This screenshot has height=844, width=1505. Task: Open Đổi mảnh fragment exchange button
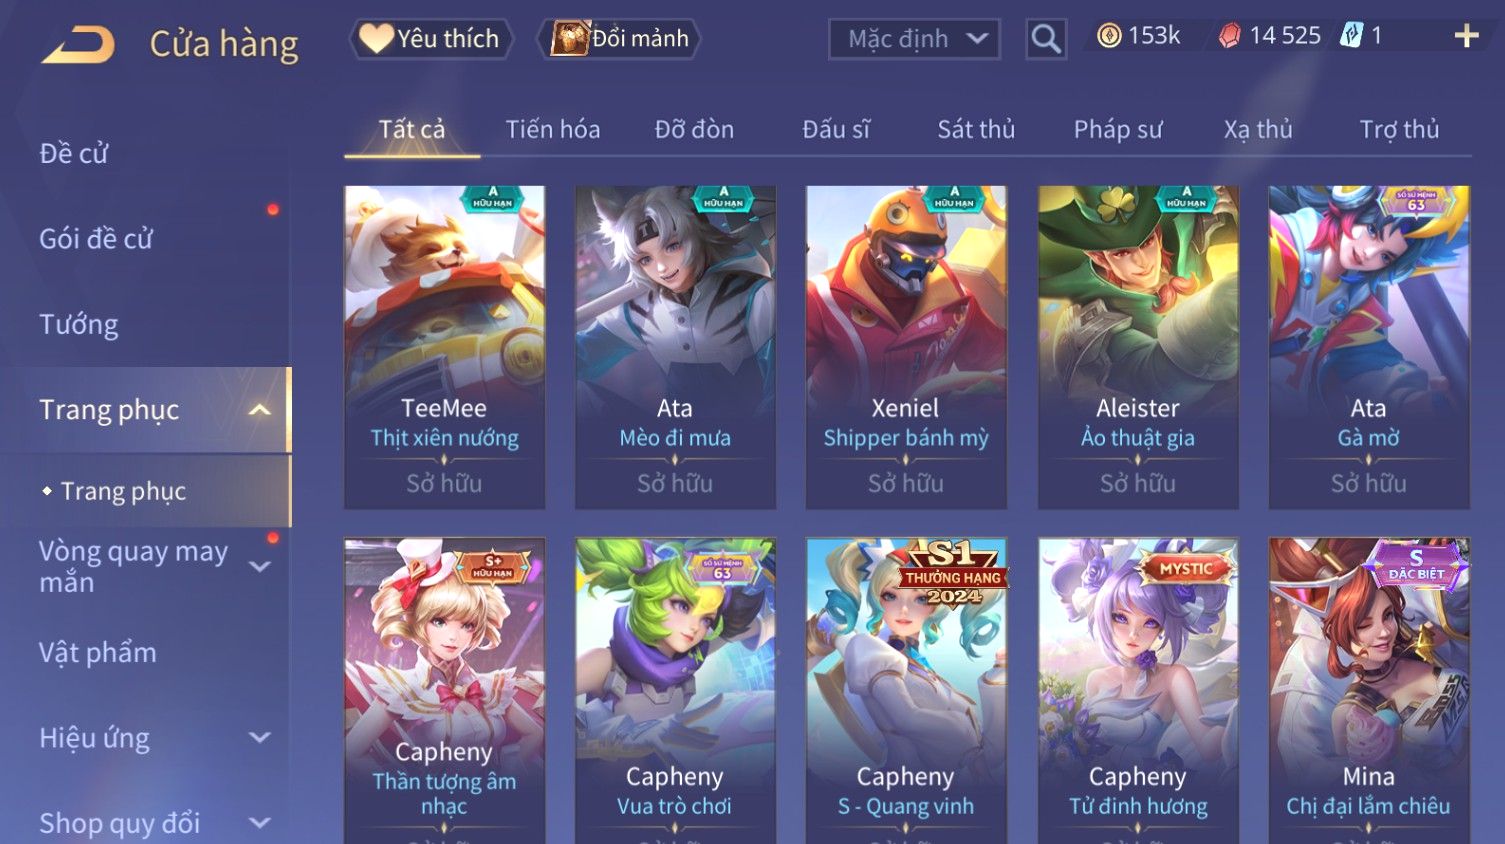tap(620, 39)
